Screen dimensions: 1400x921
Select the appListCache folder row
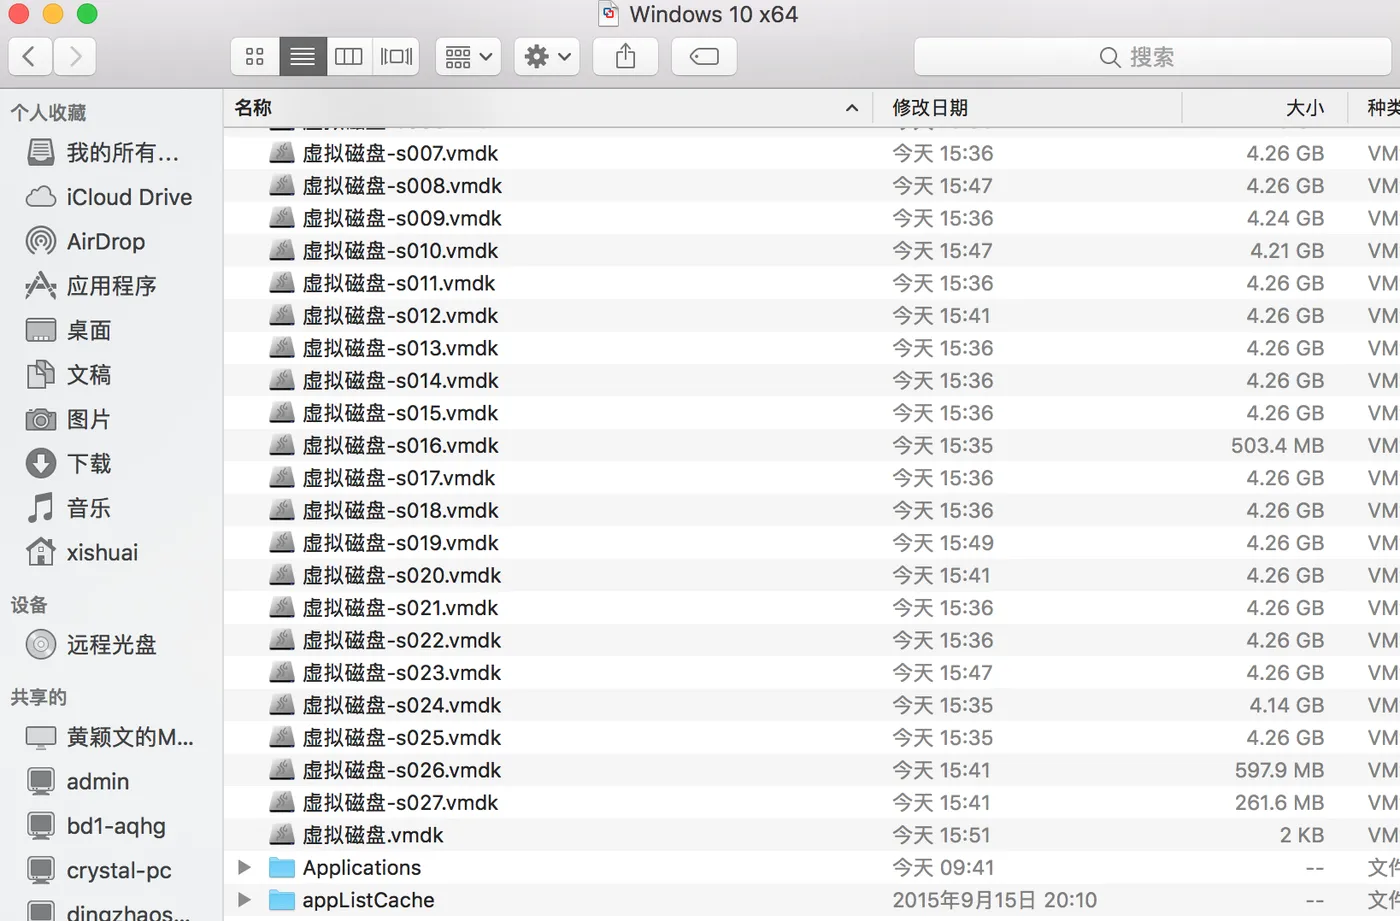(811, 900)
